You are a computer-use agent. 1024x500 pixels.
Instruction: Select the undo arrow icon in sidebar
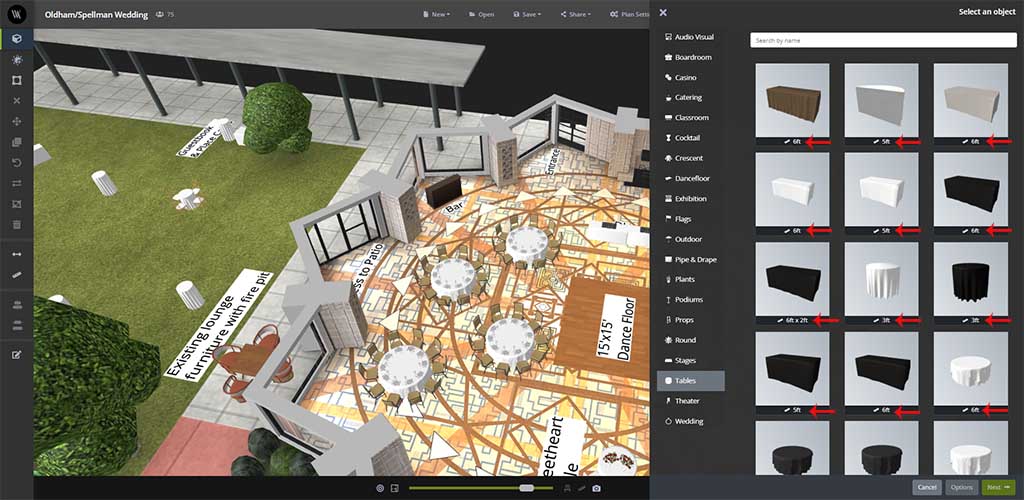(x=16, y=162)
